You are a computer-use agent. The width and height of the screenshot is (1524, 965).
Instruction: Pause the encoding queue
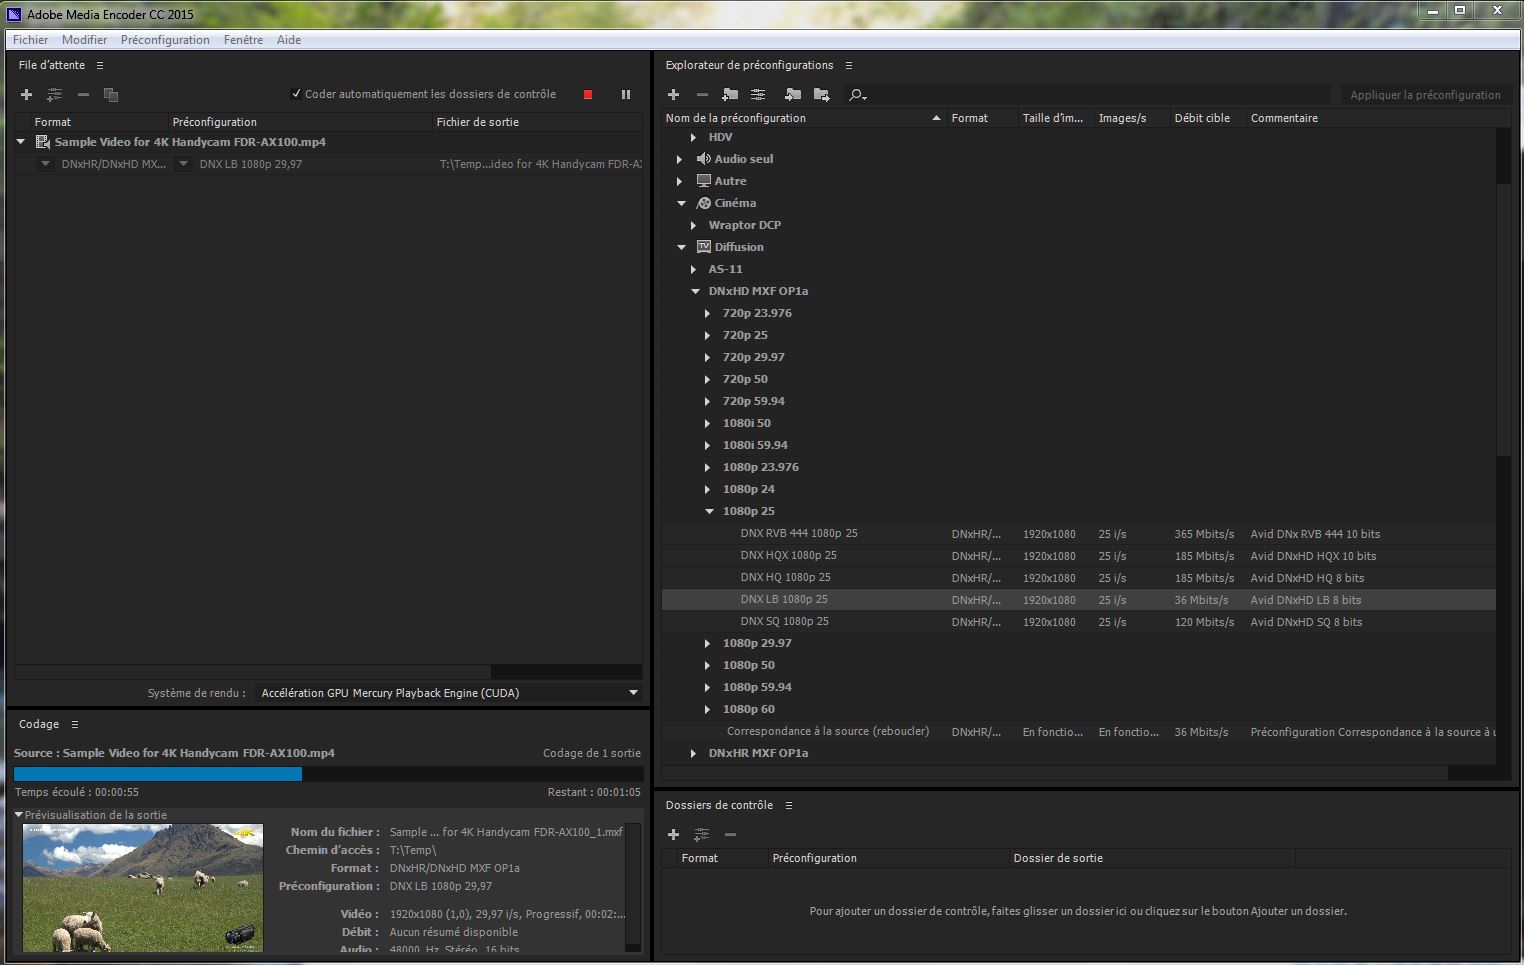click(x=626, y=95)
